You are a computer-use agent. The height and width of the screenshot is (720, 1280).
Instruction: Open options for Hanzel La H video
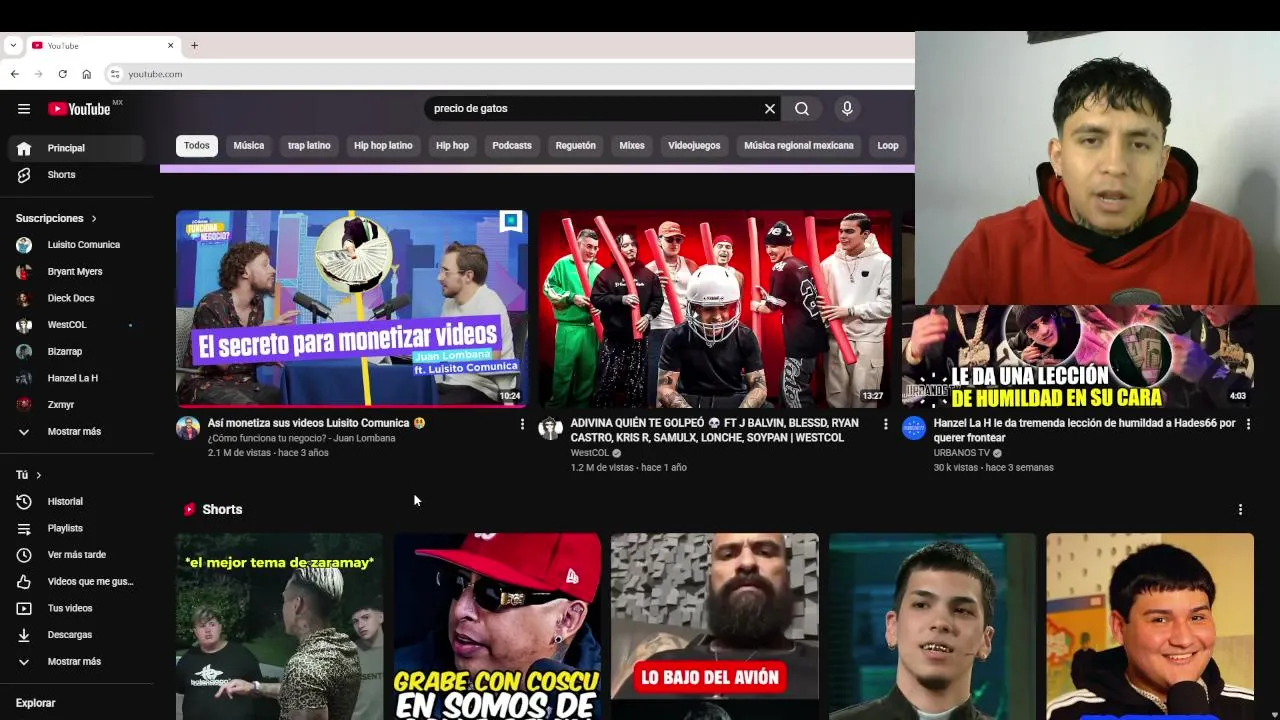(1248, 424)
